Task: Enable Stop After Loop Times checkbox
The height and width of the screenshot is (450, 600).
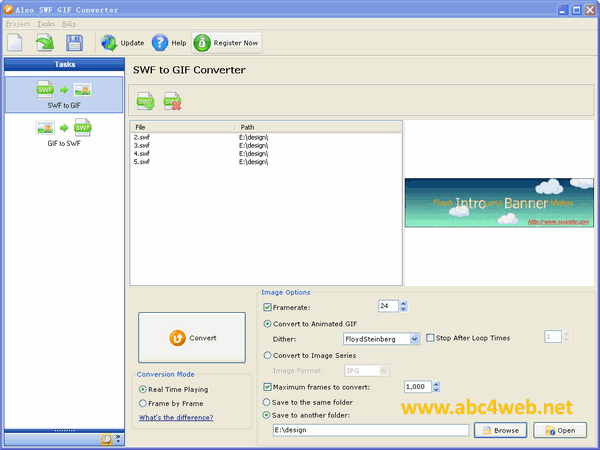Action: [431, 338]
